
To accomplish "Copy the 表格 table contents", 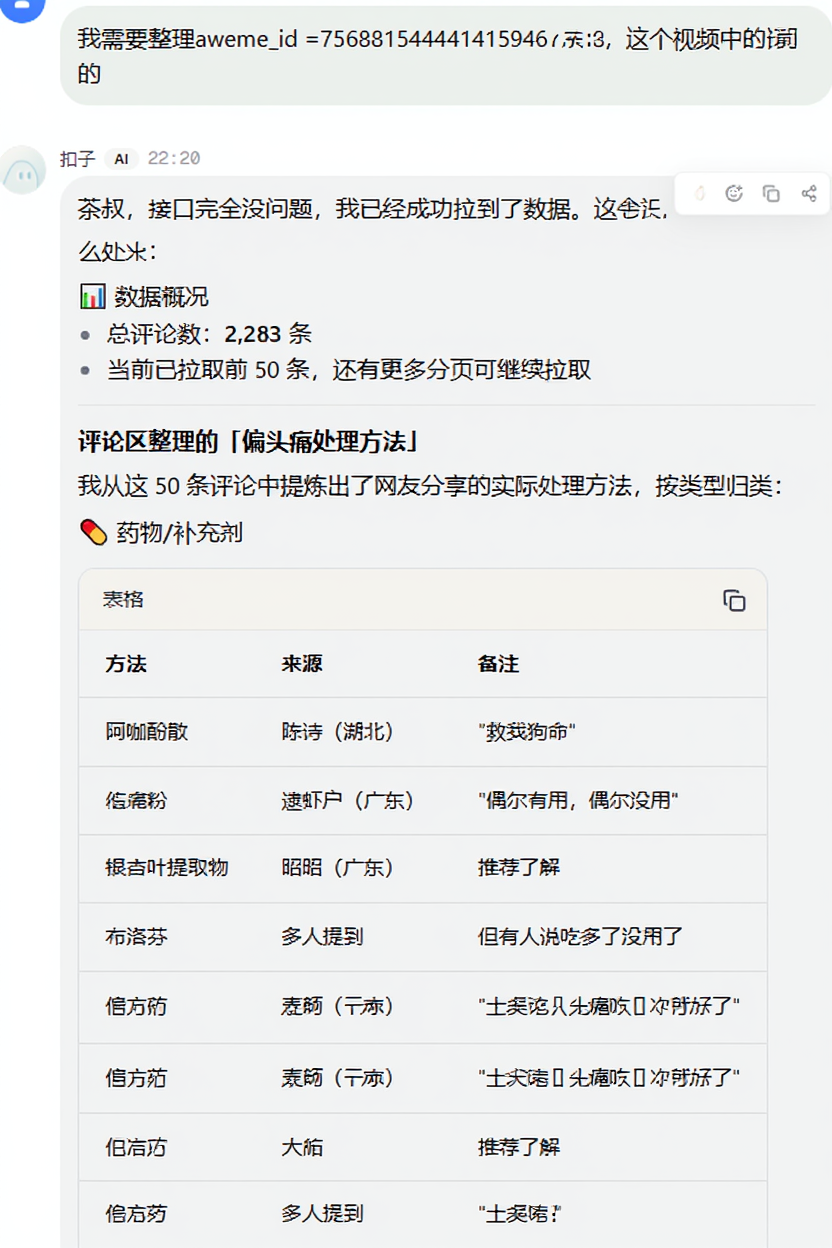I will click(x=734, y=600).
